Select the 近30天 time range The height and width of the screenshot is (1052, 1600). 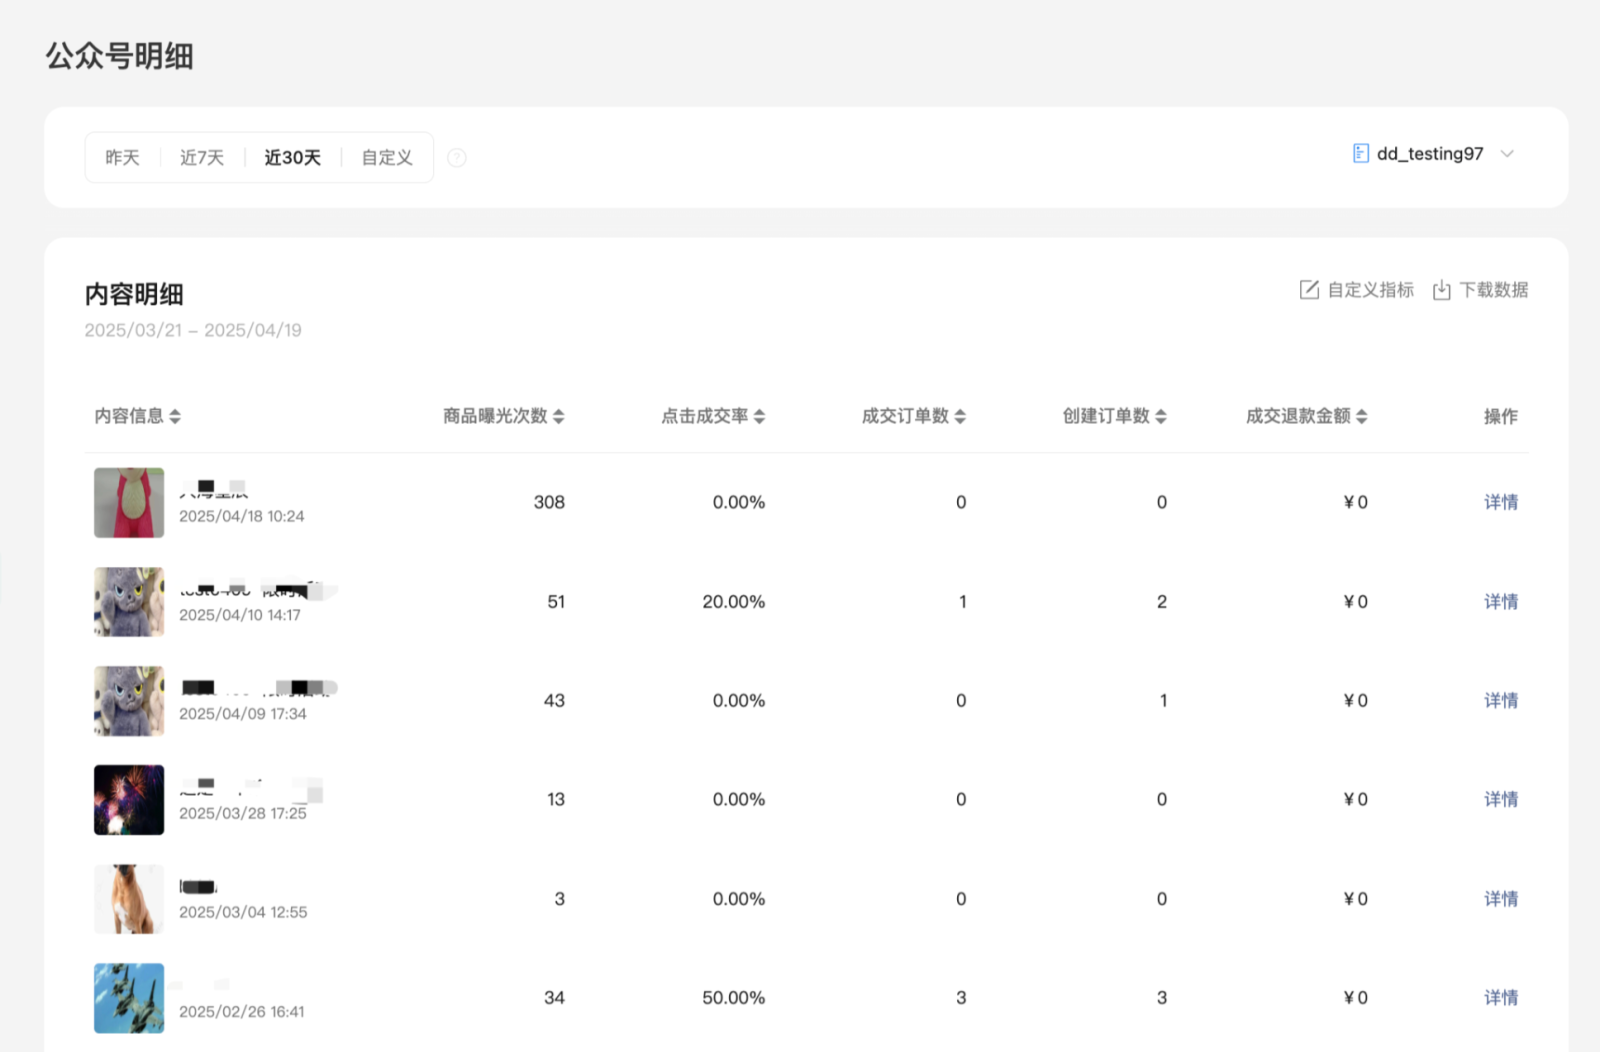(x=292, y=158)
